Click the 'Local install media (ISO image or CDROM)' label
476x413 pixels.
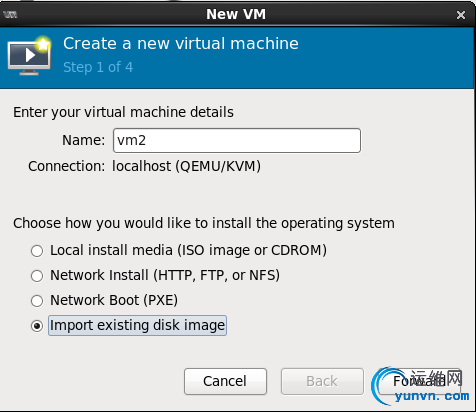coord(188,250)
